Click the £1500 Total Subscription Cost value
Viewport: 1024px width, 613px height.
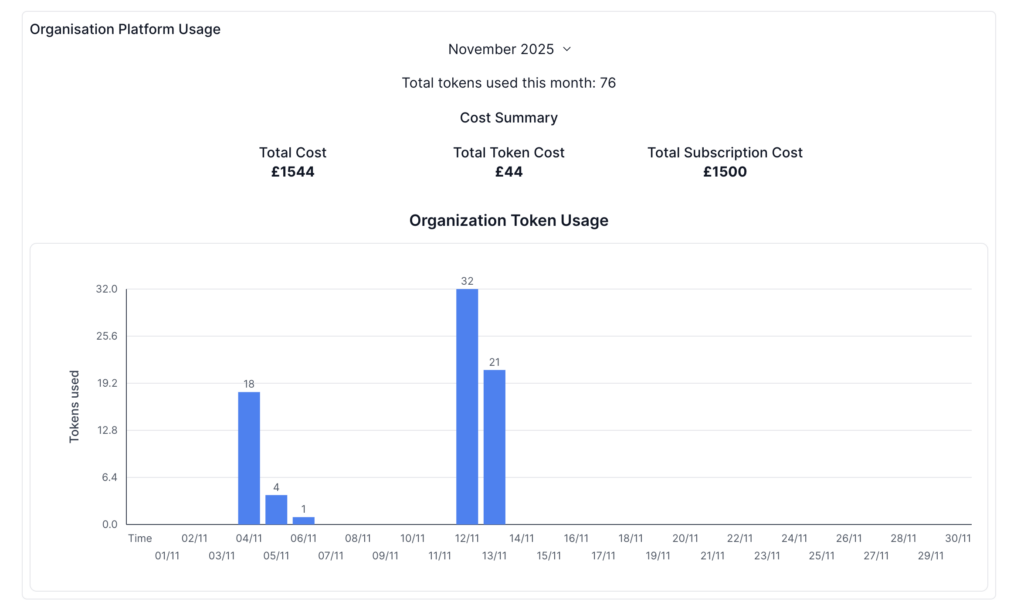pyautogui.click(x=724, y=172)
